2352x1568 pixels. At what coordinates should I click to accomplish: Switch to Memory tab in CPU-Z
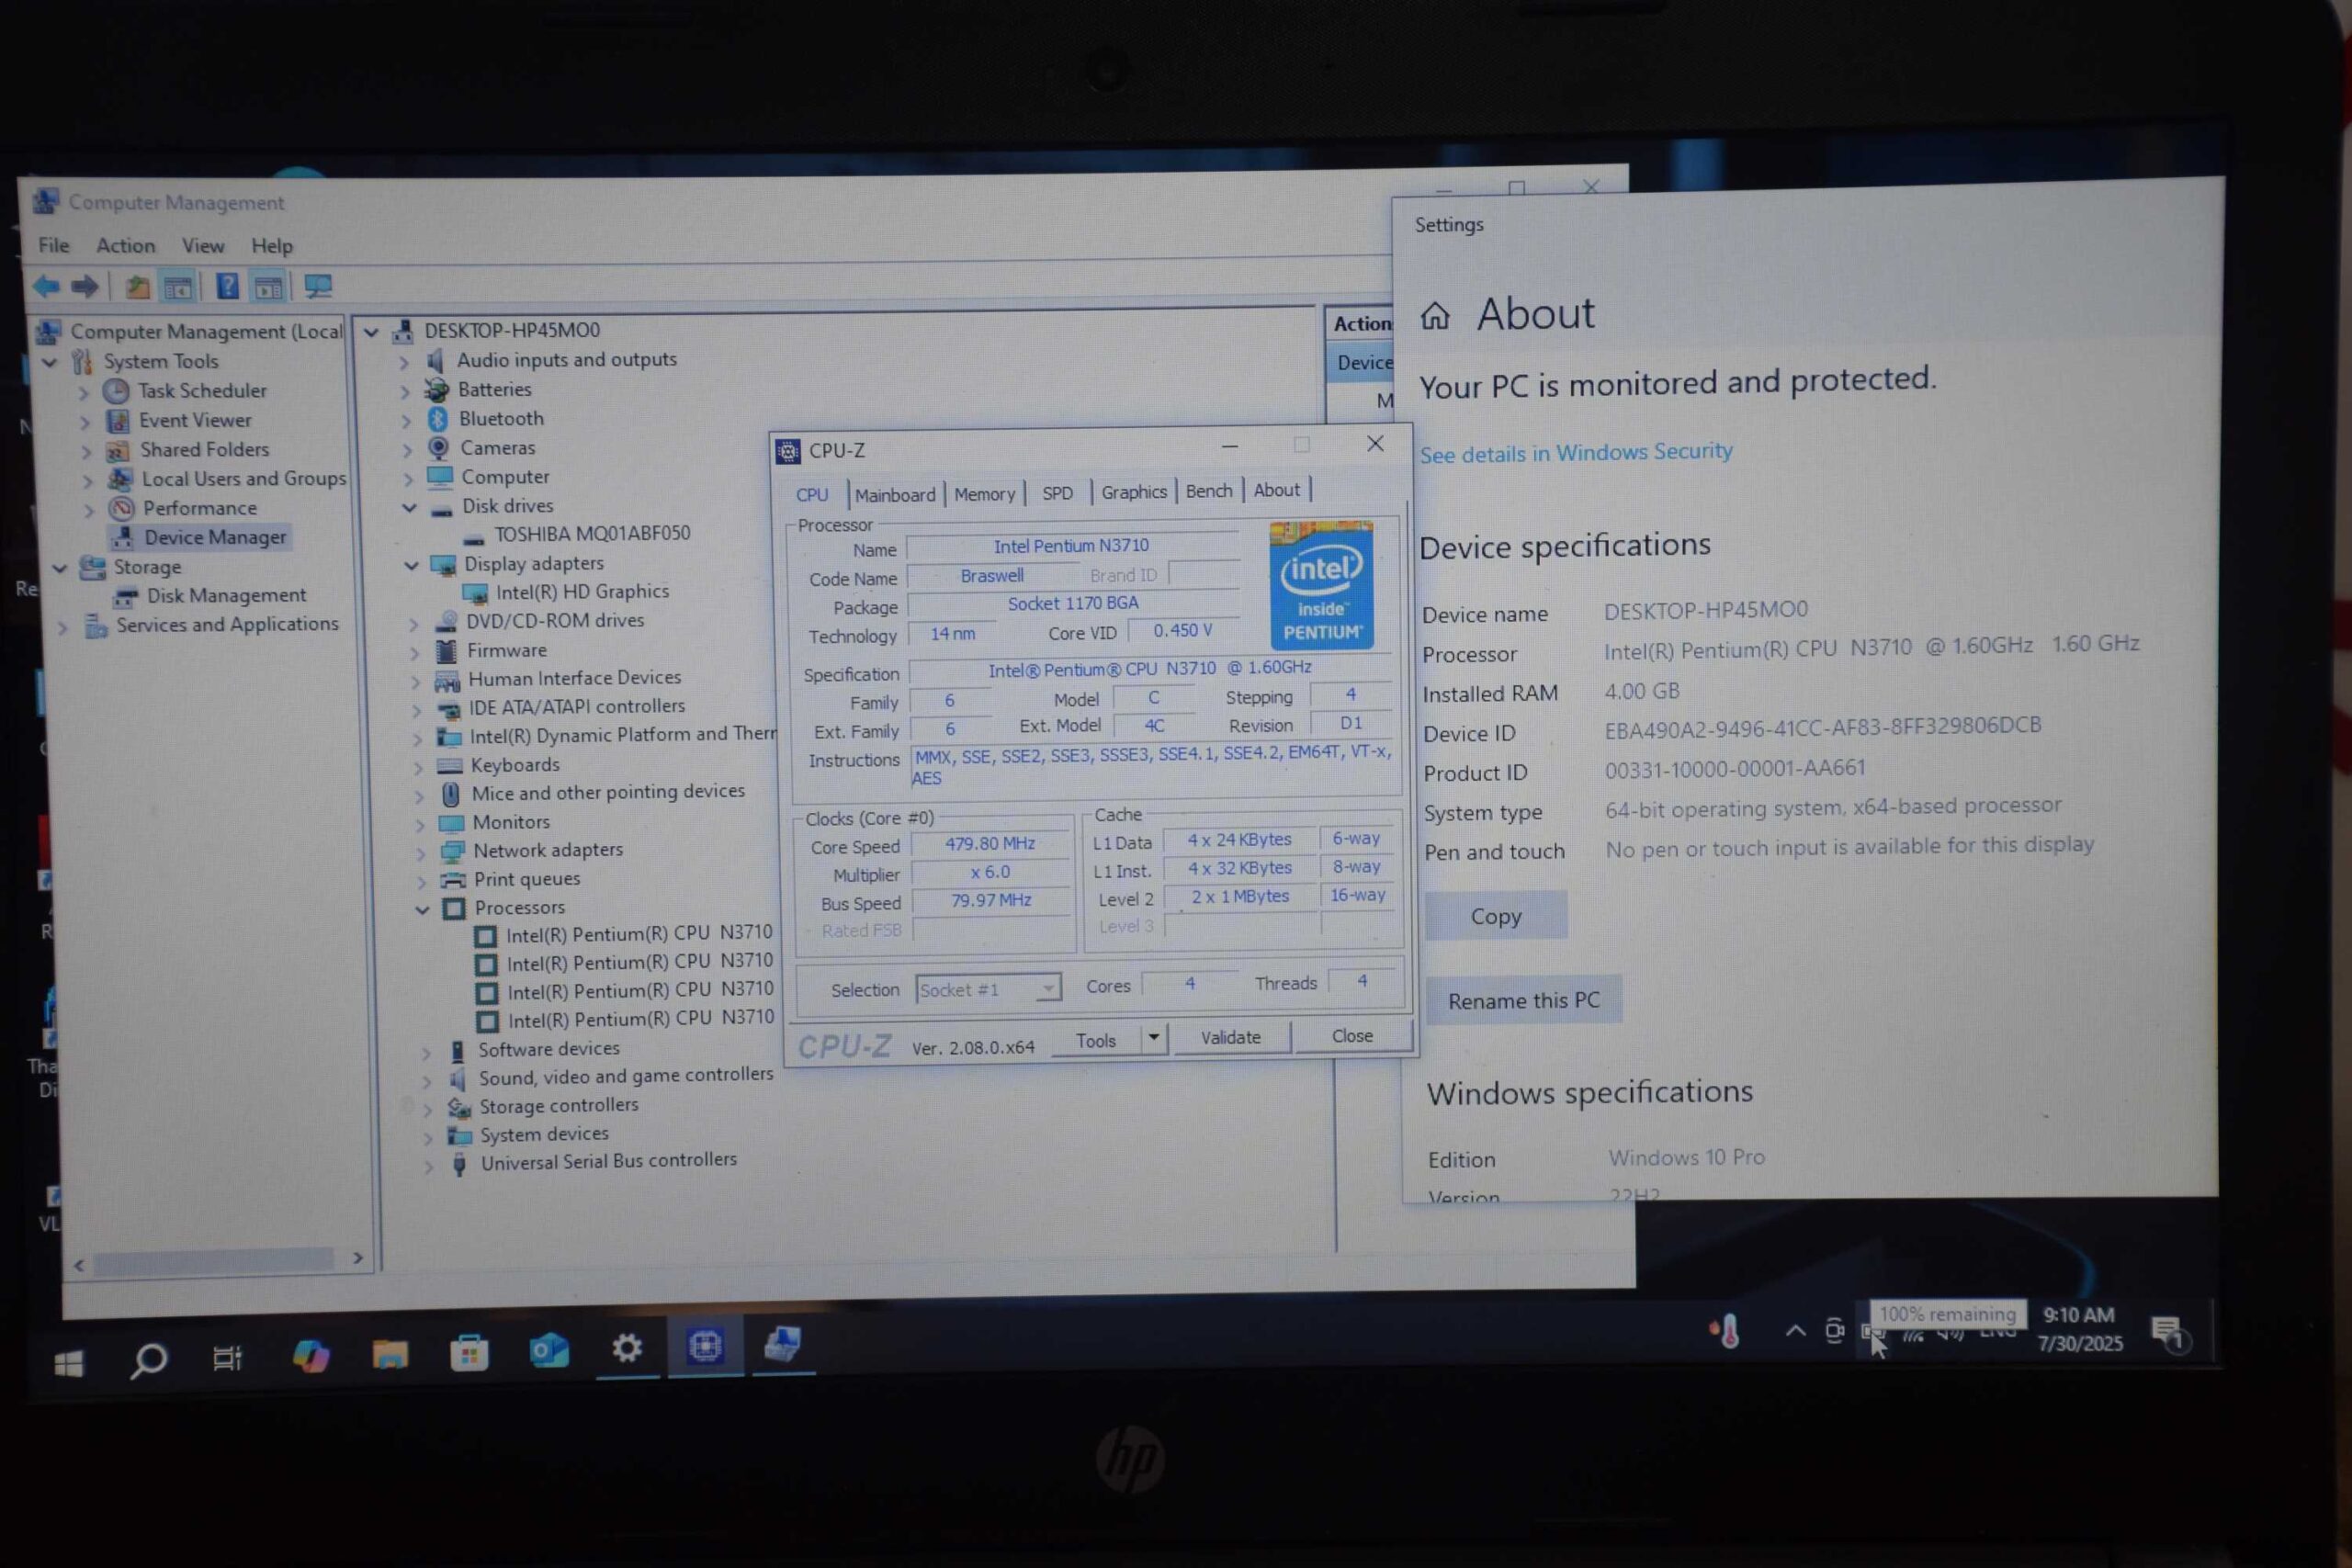[984, 494]
